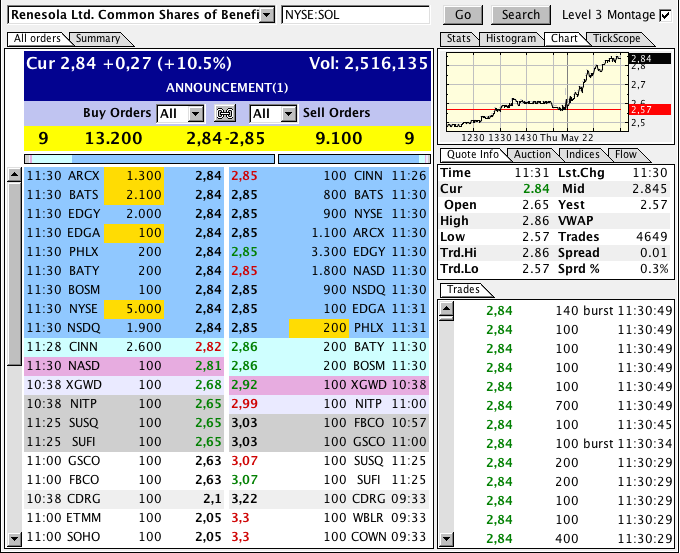Screen dimensions: 680x553
Task: Open the Auction tab
Action: click(x=532, y=154)
